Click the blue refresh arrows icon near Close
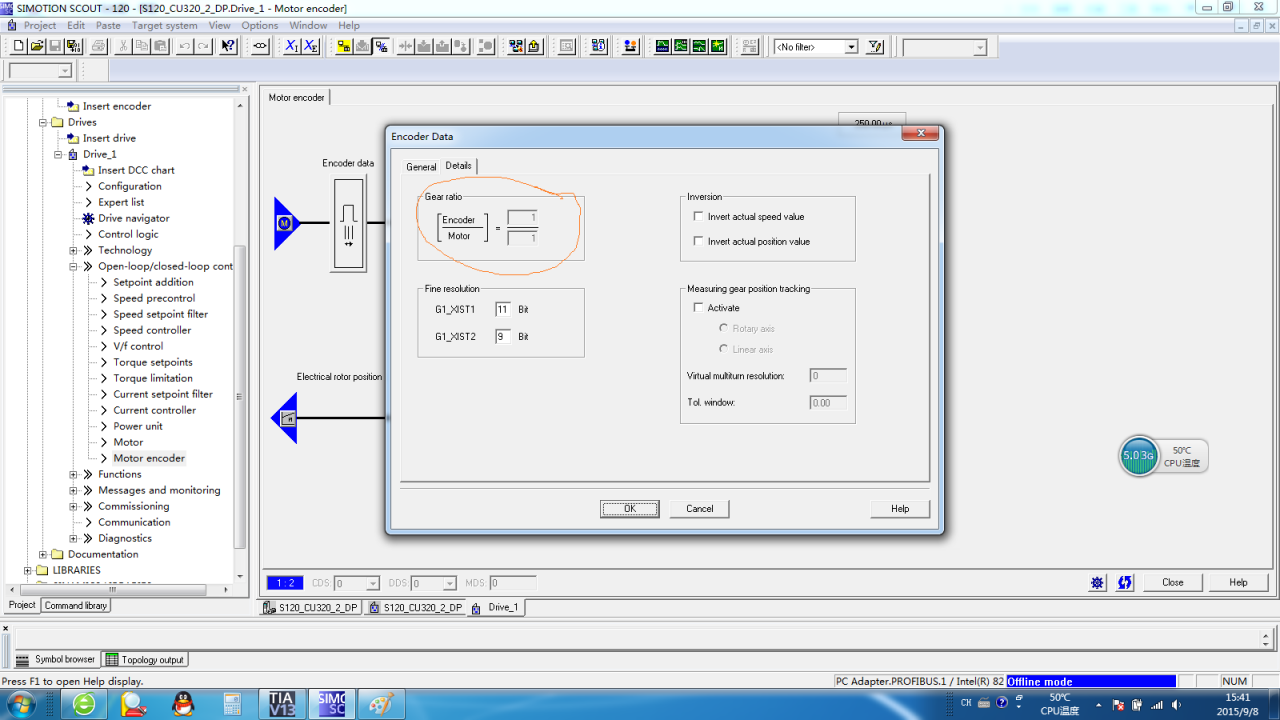The height and width of the screenshot is (720, 1280). (1125, 582)
